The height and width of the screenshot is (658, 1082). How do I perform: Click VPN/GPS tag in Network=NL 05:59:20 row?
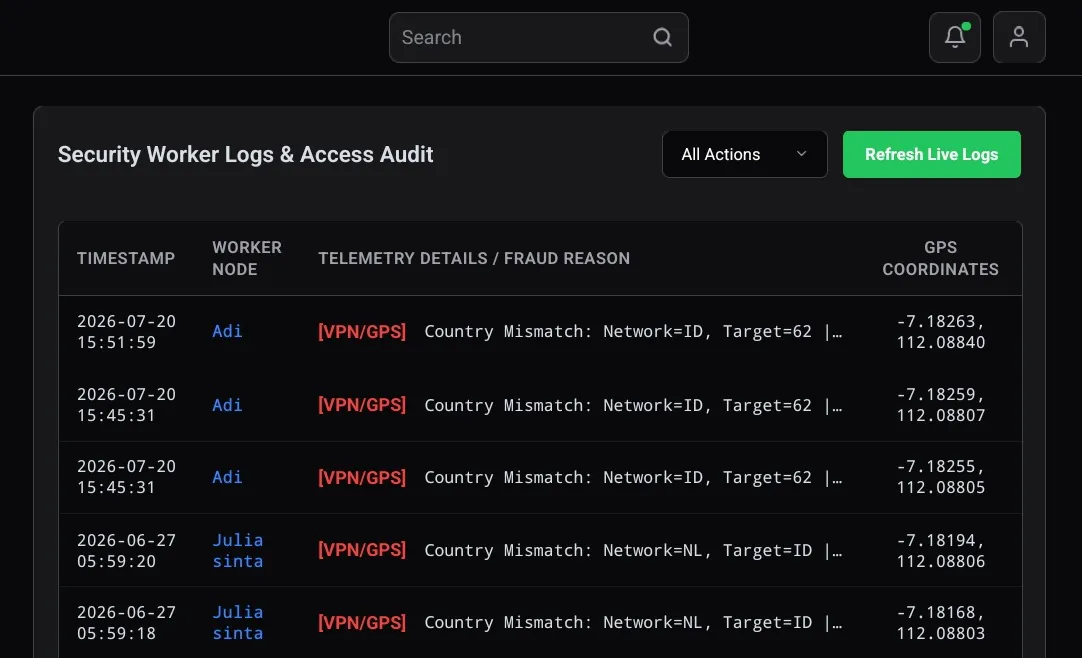pos(362,550)
